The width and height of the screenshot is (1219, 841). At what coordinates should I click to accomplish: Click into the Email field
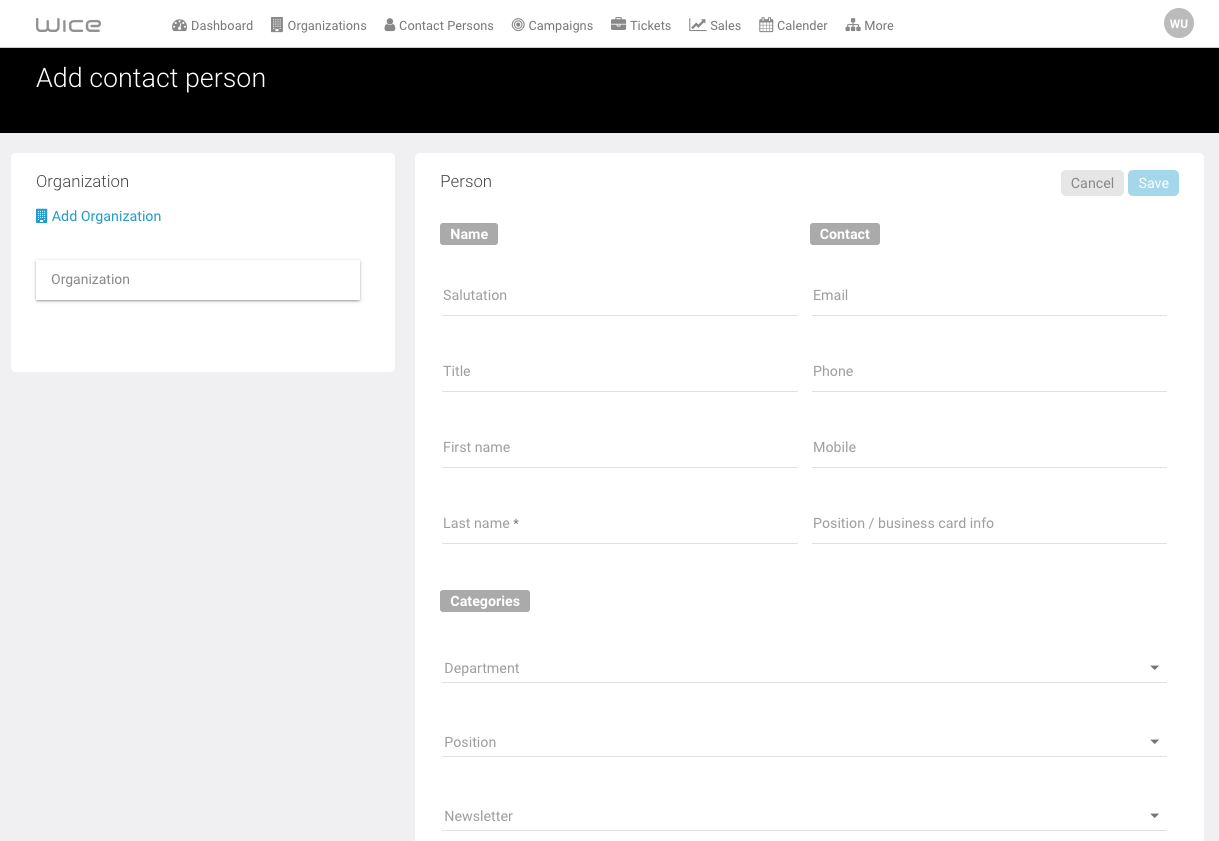point(989,296)
